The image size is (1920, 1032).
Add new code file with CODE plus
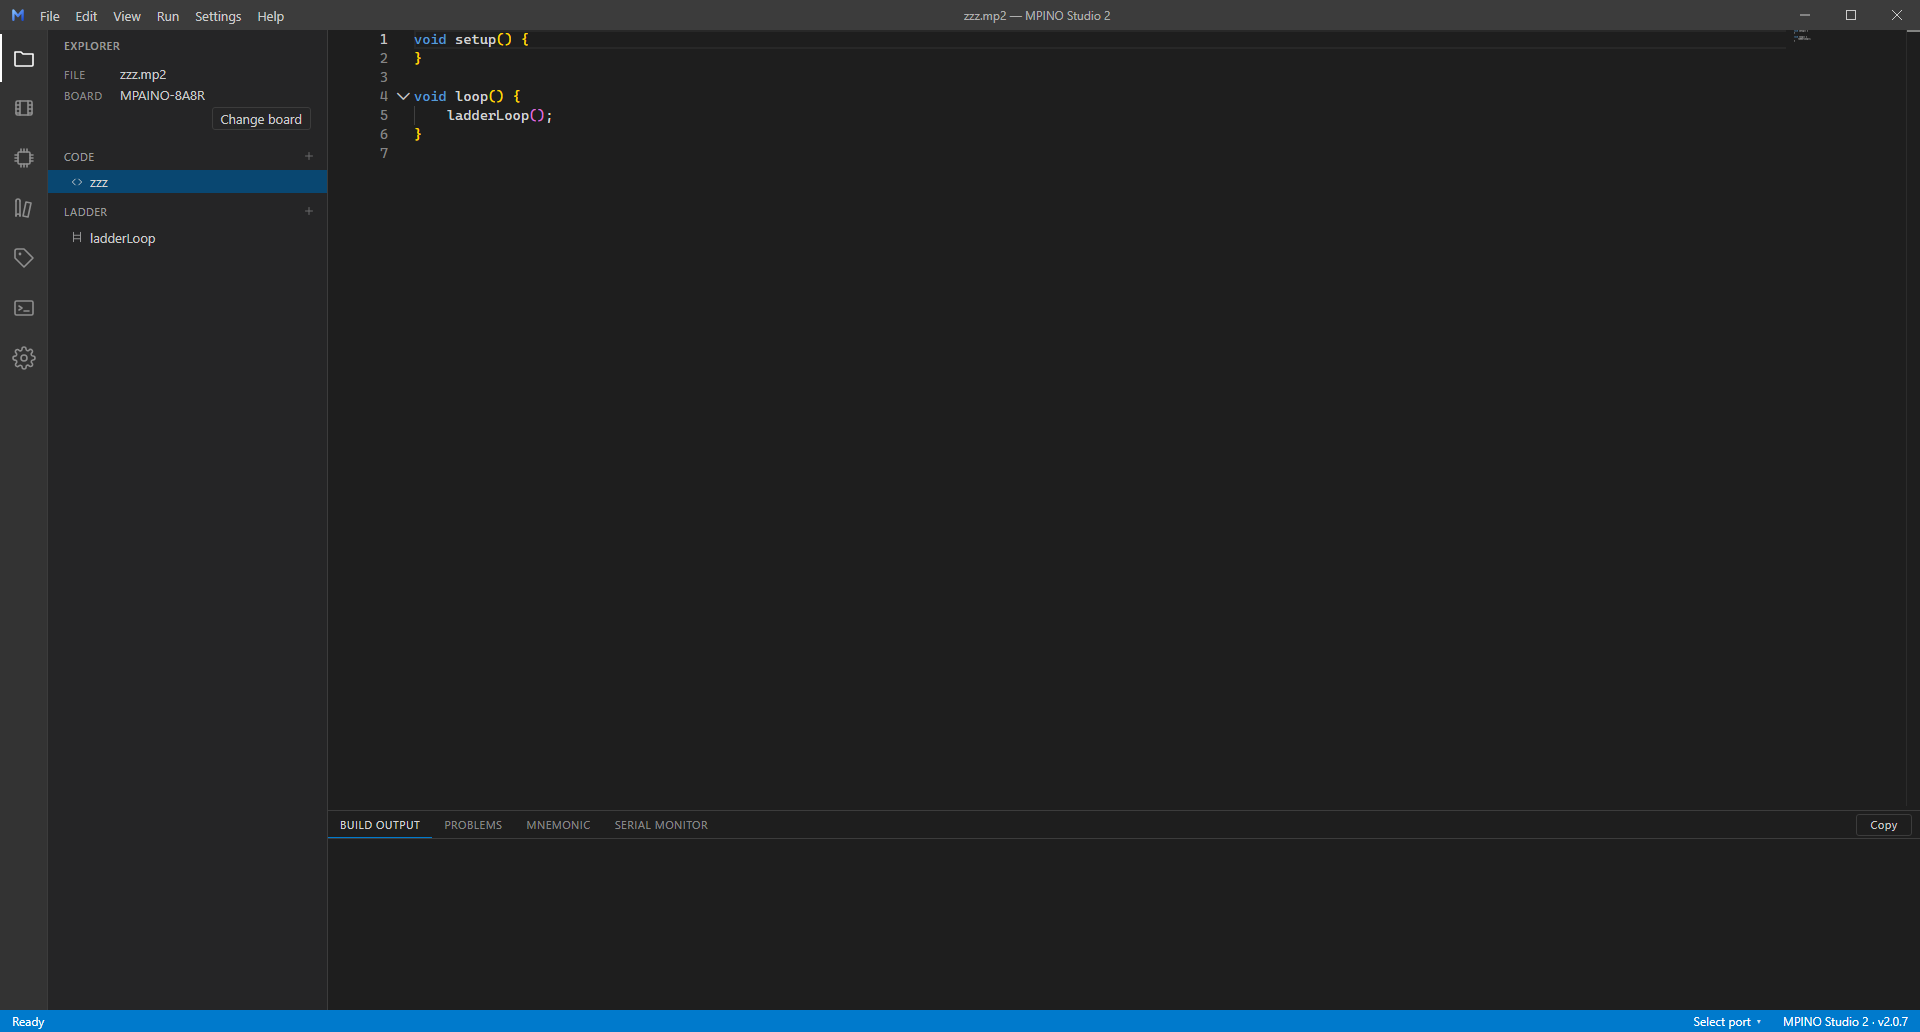pyautogui.click(x=309, y=156)
